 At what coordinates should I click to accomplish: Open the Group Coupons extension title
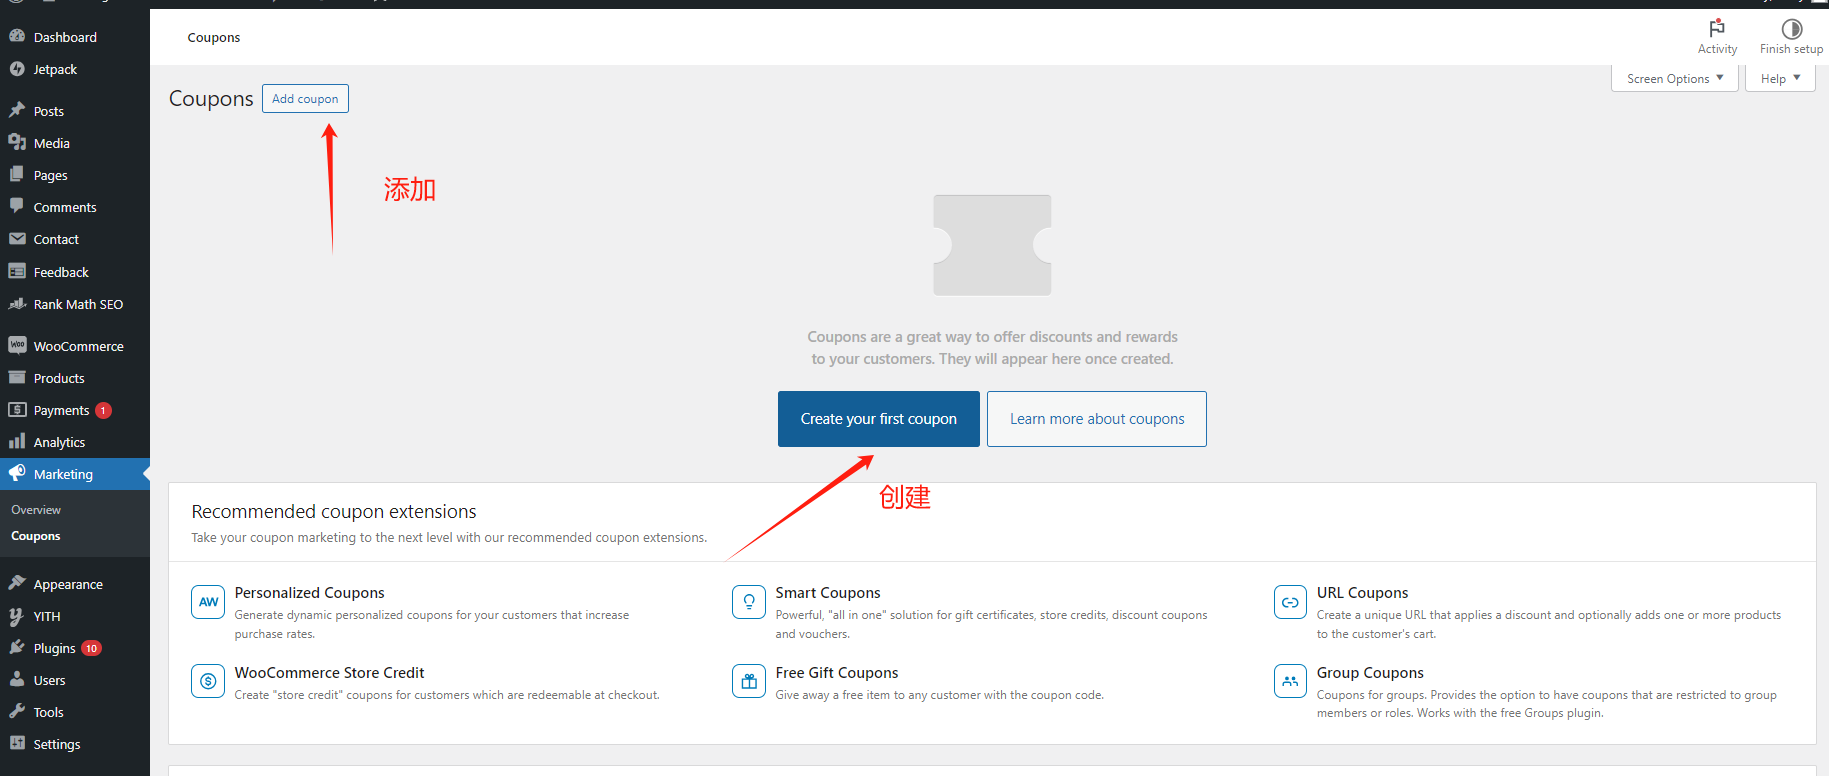pyautogui.click(x=1370, y=673)
